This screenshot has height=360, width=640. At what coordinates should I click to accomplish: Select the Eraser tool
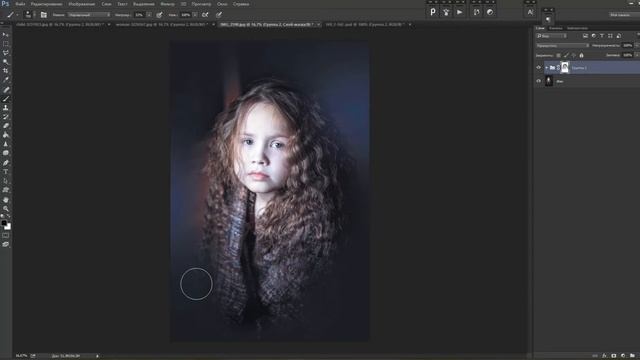[6, 126]
